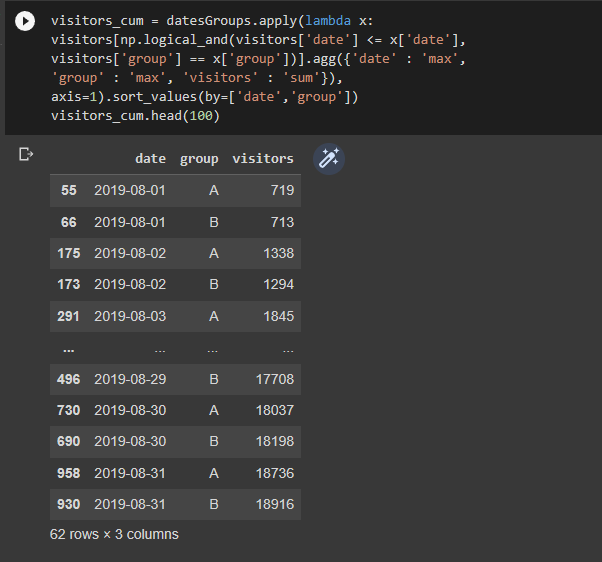Click the row with index 55
The width and height of the screenshot is (602, 562).
click(x=175, y=190)
